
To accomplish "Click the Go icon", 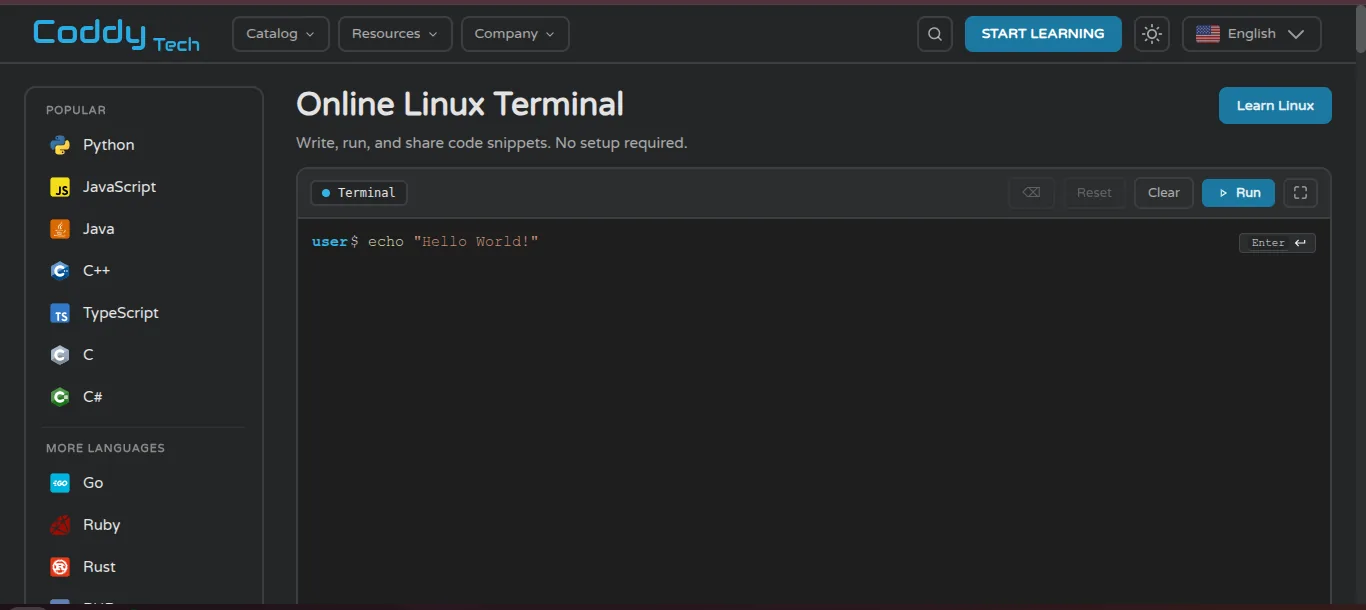I will (x=60, y=483).
